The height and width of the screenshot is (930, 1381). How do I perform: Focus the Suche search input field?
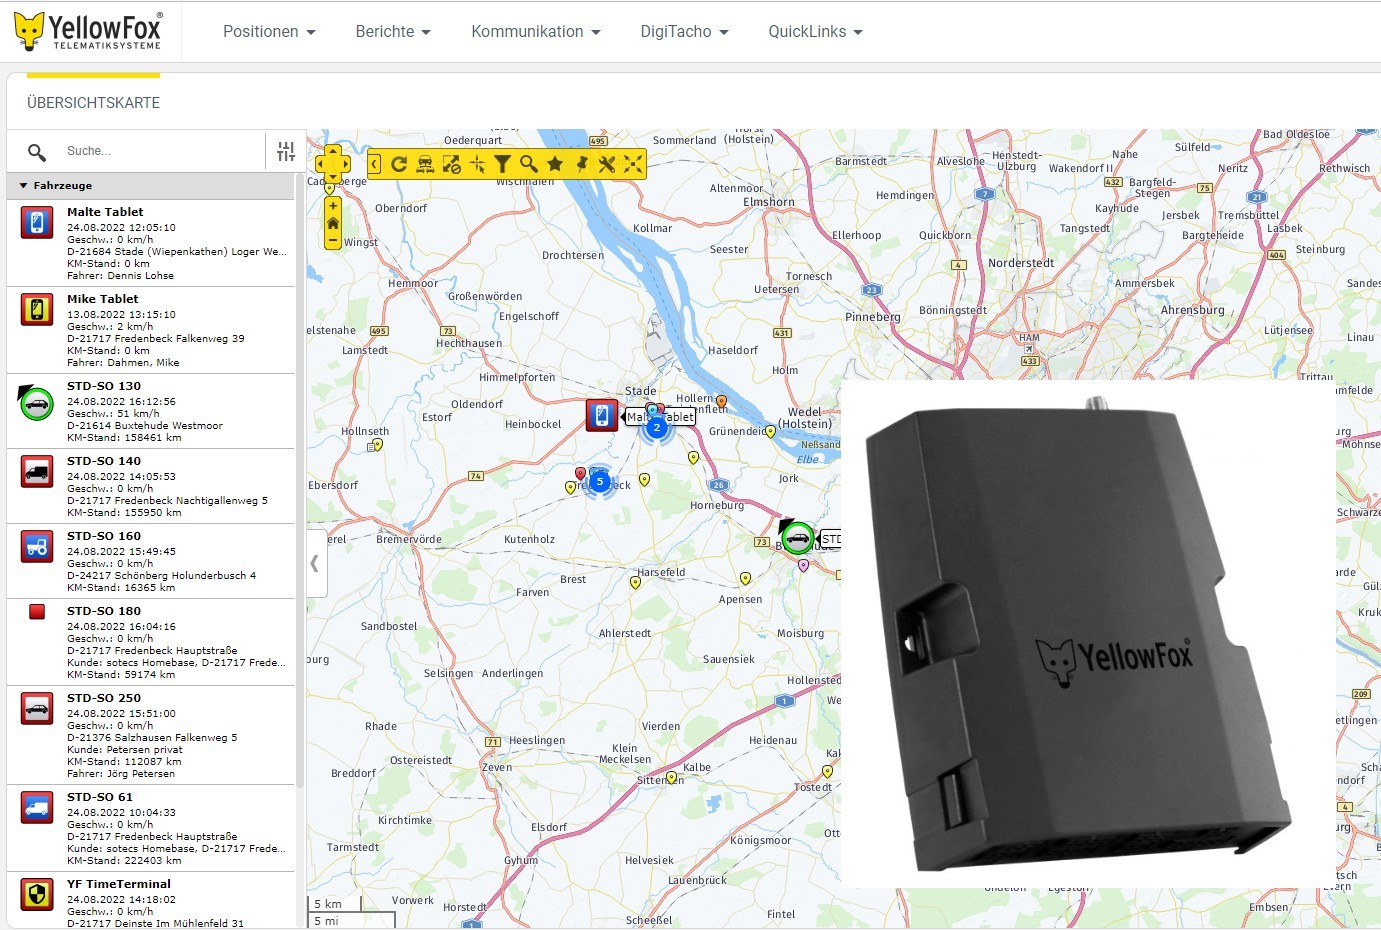160,151
